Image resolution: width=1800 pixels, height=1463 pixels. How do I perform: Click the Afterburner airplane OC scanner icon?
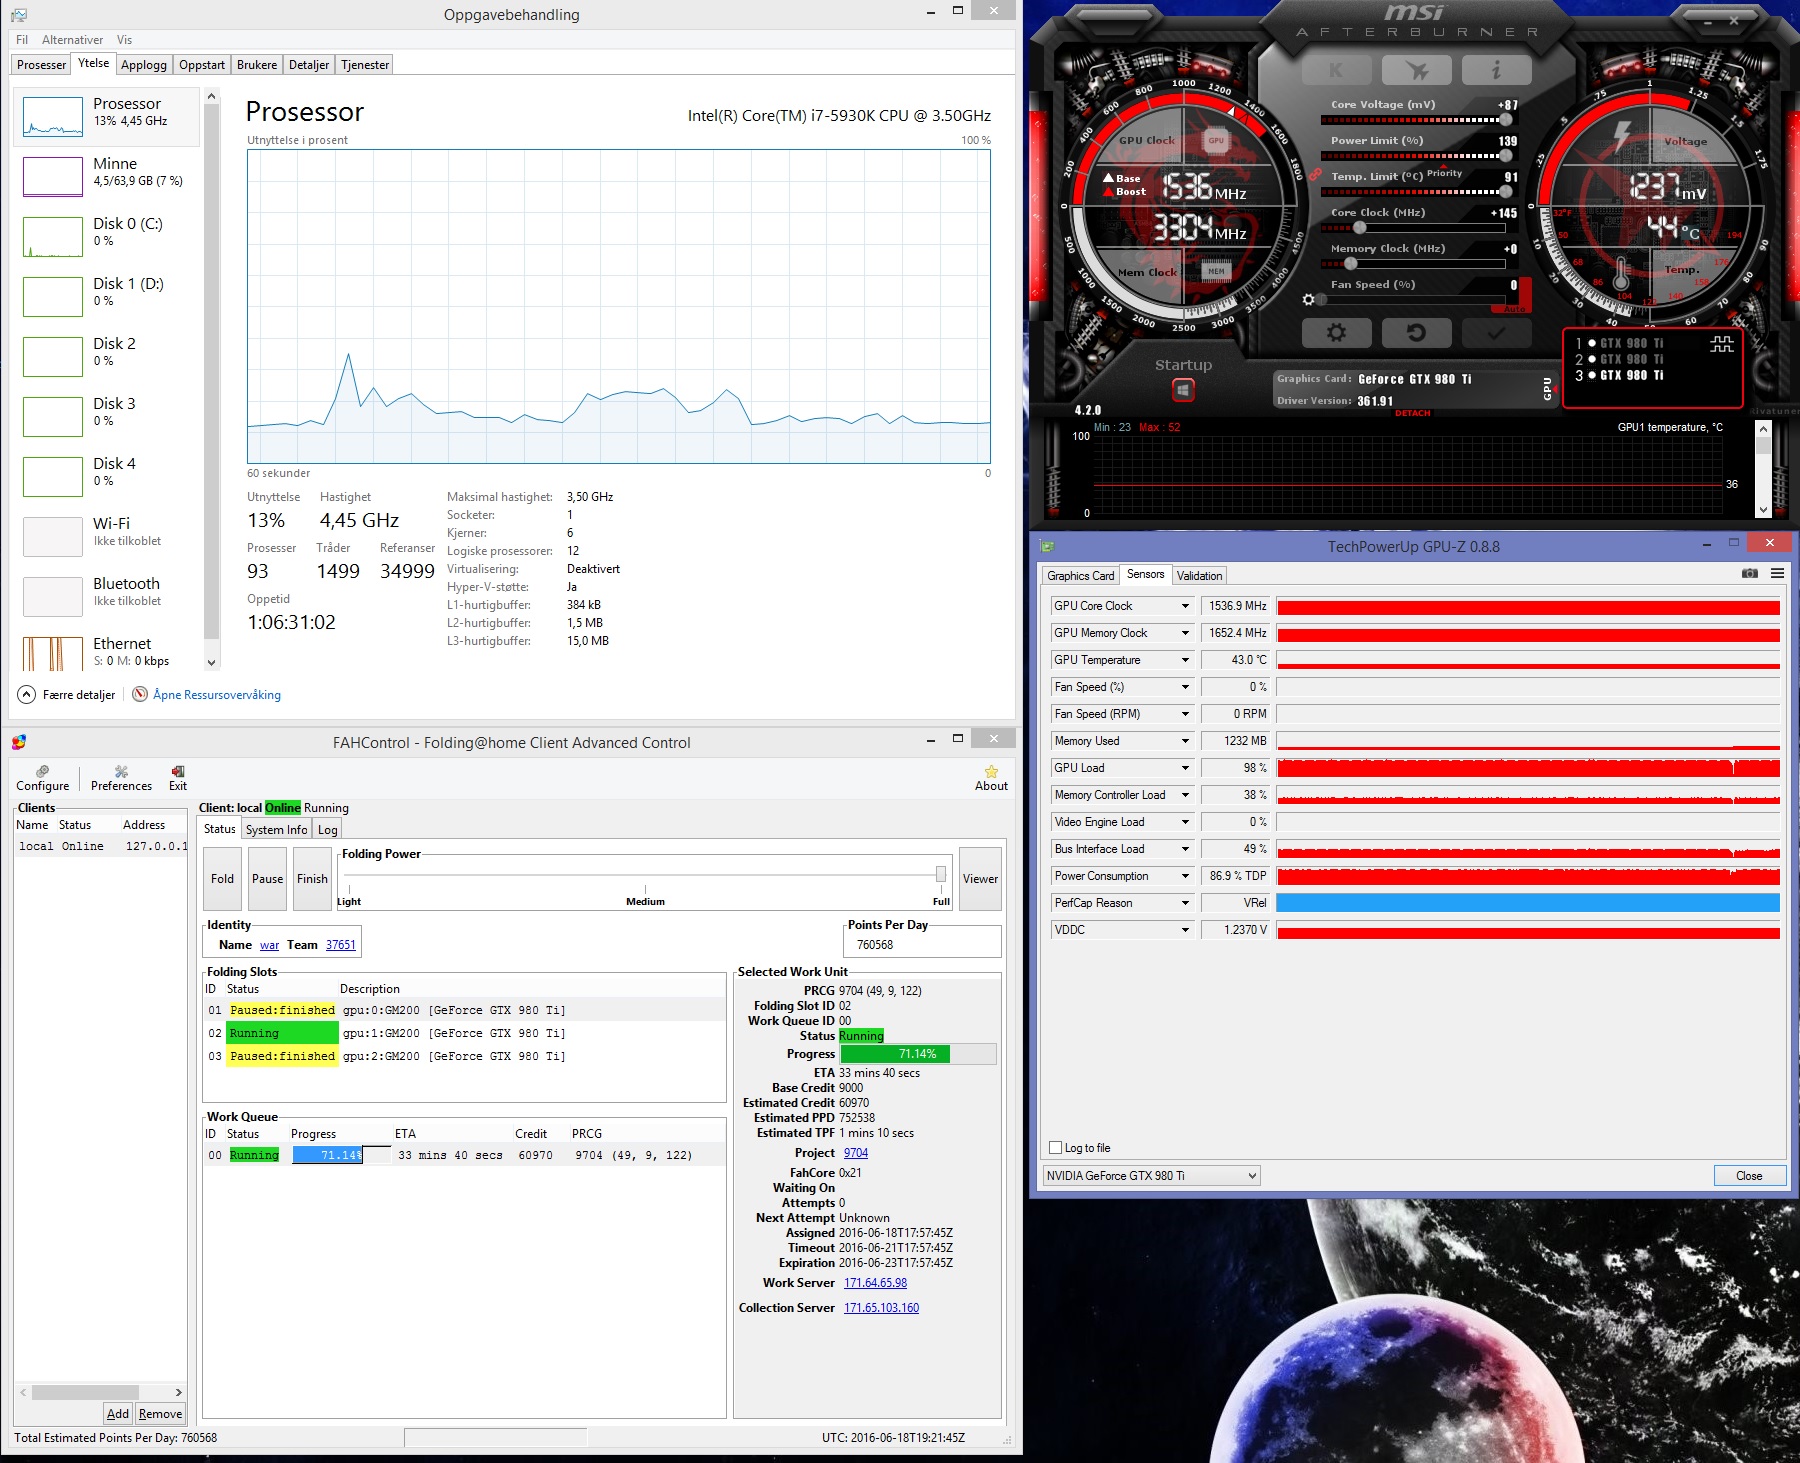click(1416, 70)
